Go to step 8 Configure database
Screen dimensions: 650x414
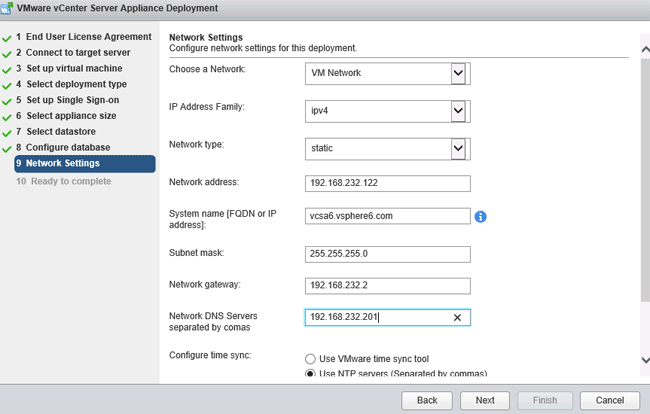point(63,147)
